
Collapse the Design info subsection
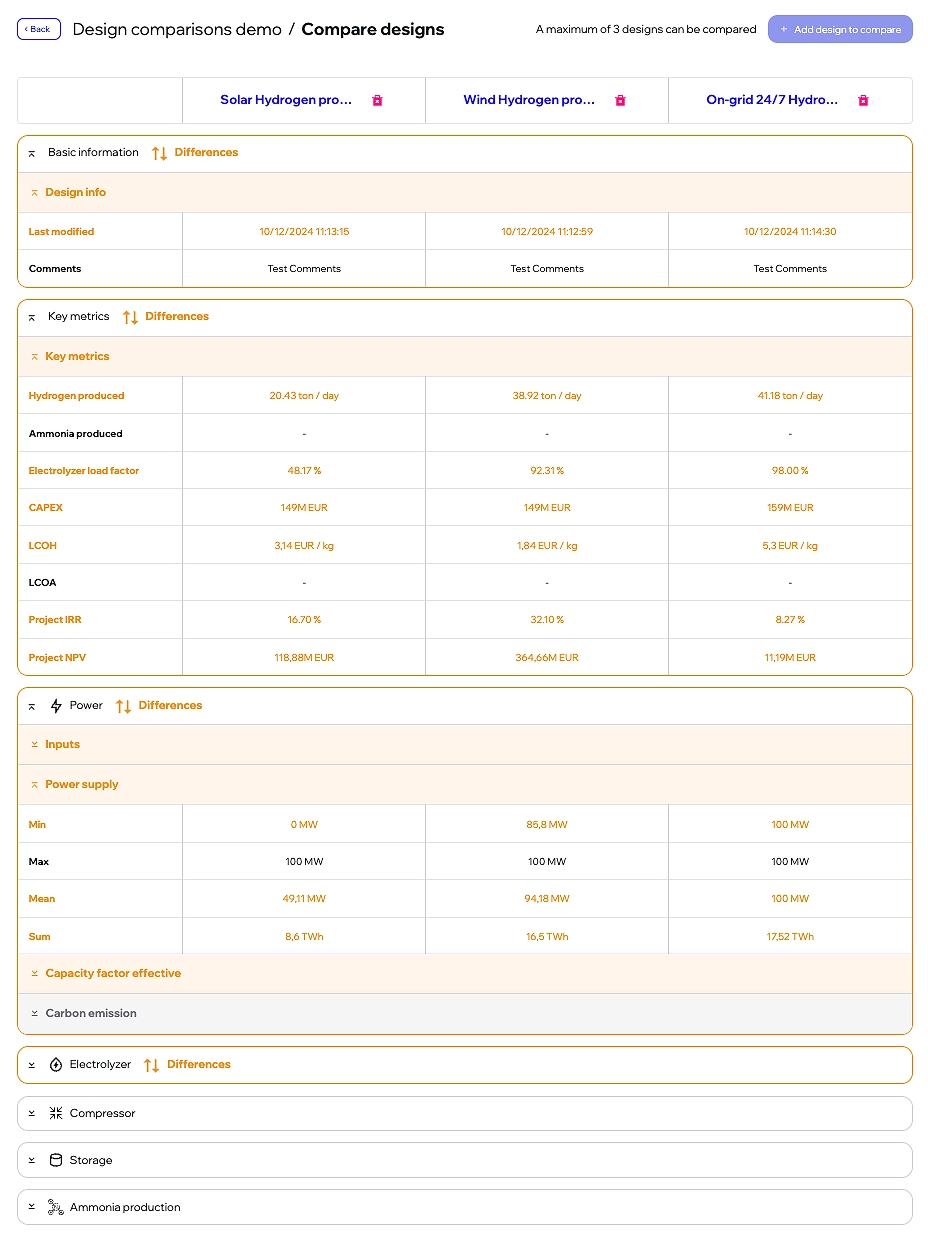[x=35, y=192]
